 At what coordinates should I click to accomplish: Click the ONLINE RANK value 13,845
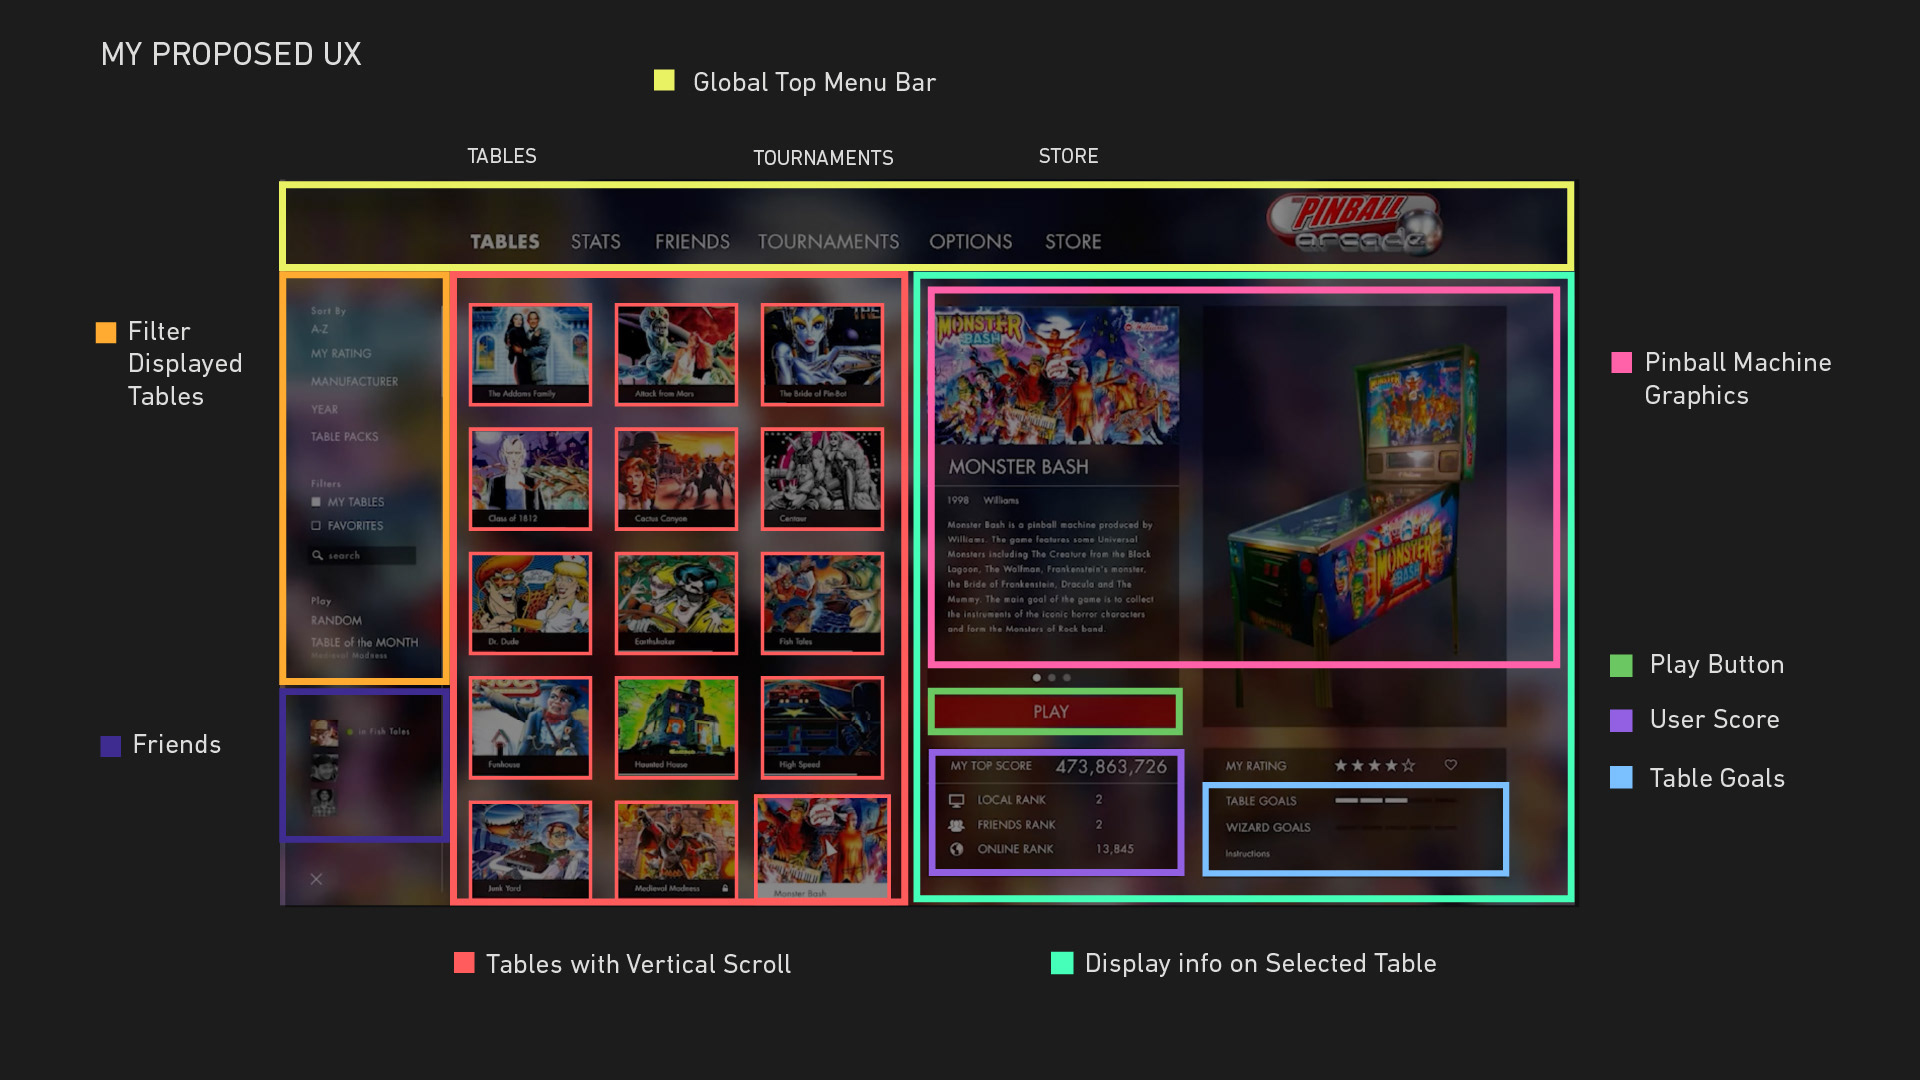[1115, 849]
